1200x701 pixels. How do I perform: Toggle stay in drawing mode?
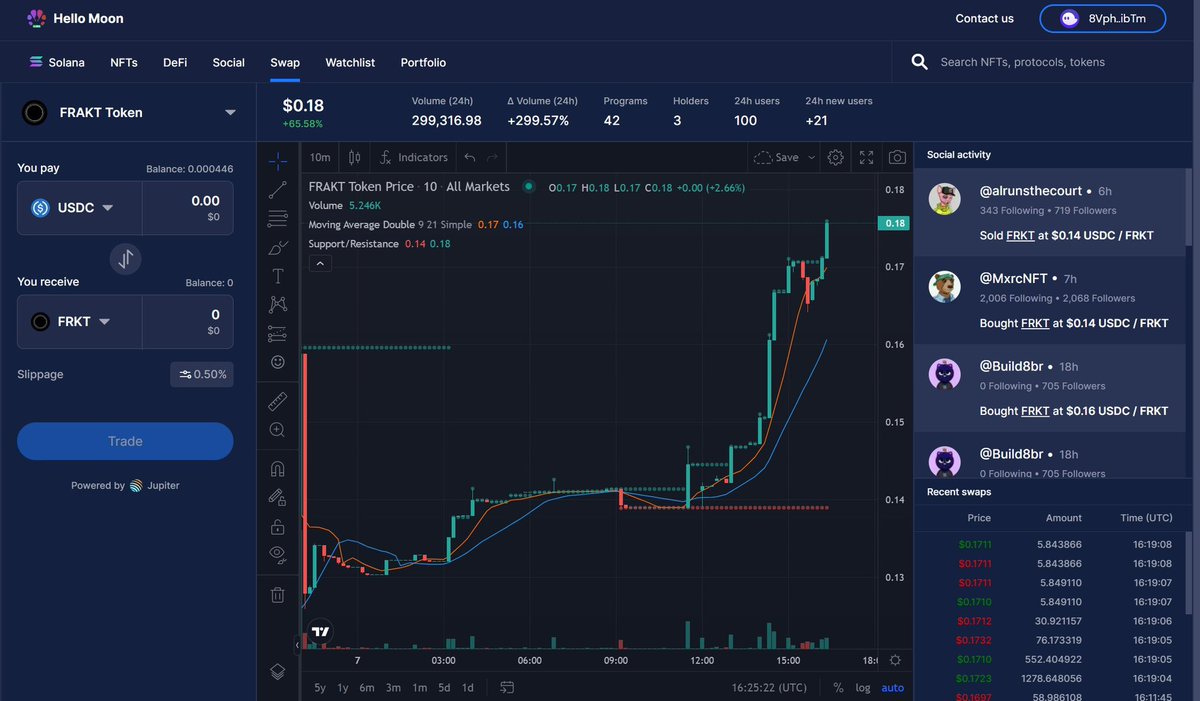pyautogui.click(x=278, y=497)
